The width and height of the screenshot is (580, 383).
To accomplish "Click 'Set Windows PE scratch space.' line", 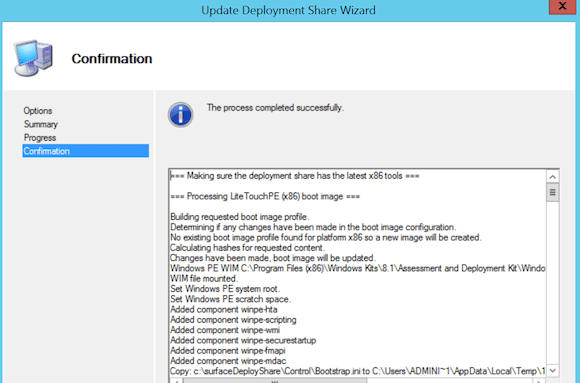I will [x=230, y=299].
